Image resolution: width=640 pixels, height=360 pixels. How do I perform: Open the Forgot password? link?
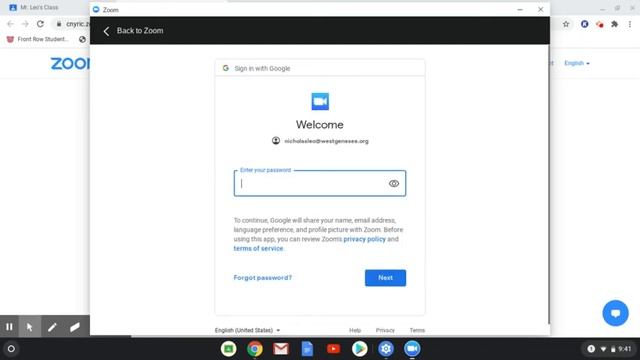(262, 278)
